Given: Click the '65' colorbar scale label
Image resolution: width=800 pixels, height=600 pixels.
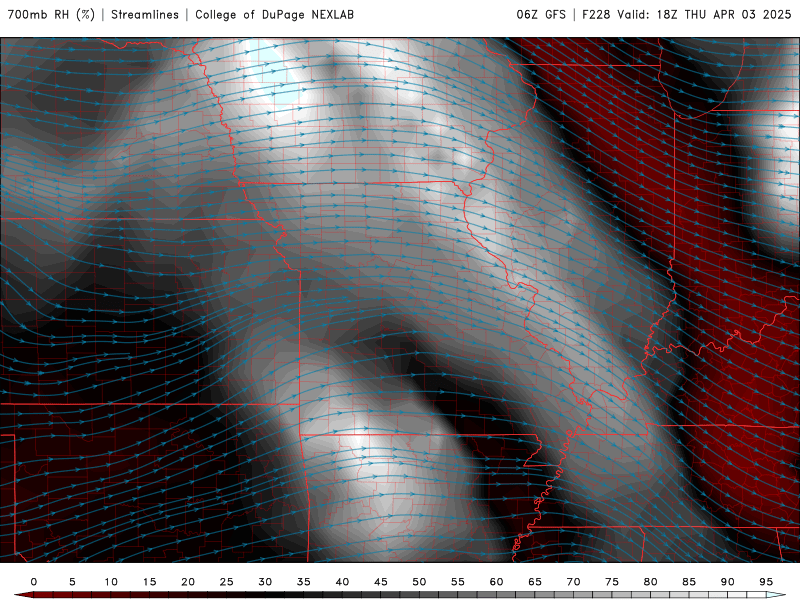Looking at the screenshot, I should pyautogui.click(x=535, y=582).
